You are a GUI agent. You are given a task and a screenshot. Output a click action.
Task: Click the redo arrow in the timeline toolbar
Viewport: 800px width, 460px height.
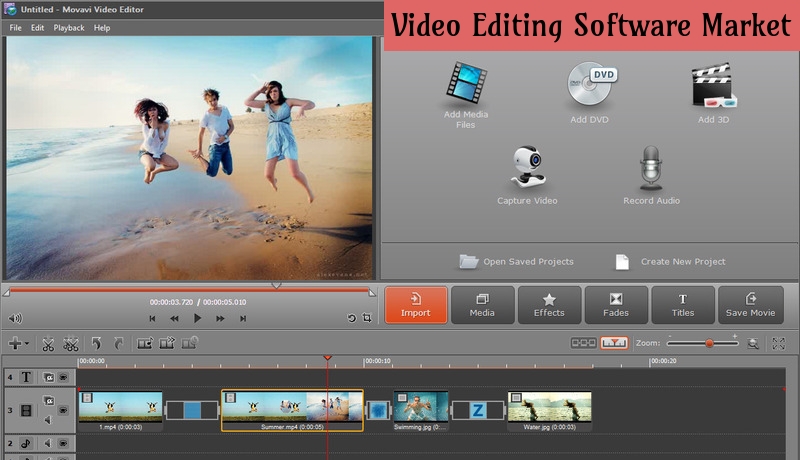[118, 343]
